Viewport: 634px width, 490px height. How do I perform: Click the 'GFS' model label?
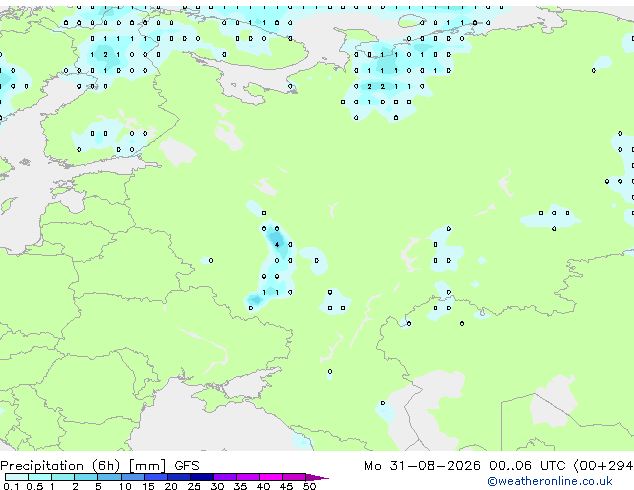pos(187,466)
